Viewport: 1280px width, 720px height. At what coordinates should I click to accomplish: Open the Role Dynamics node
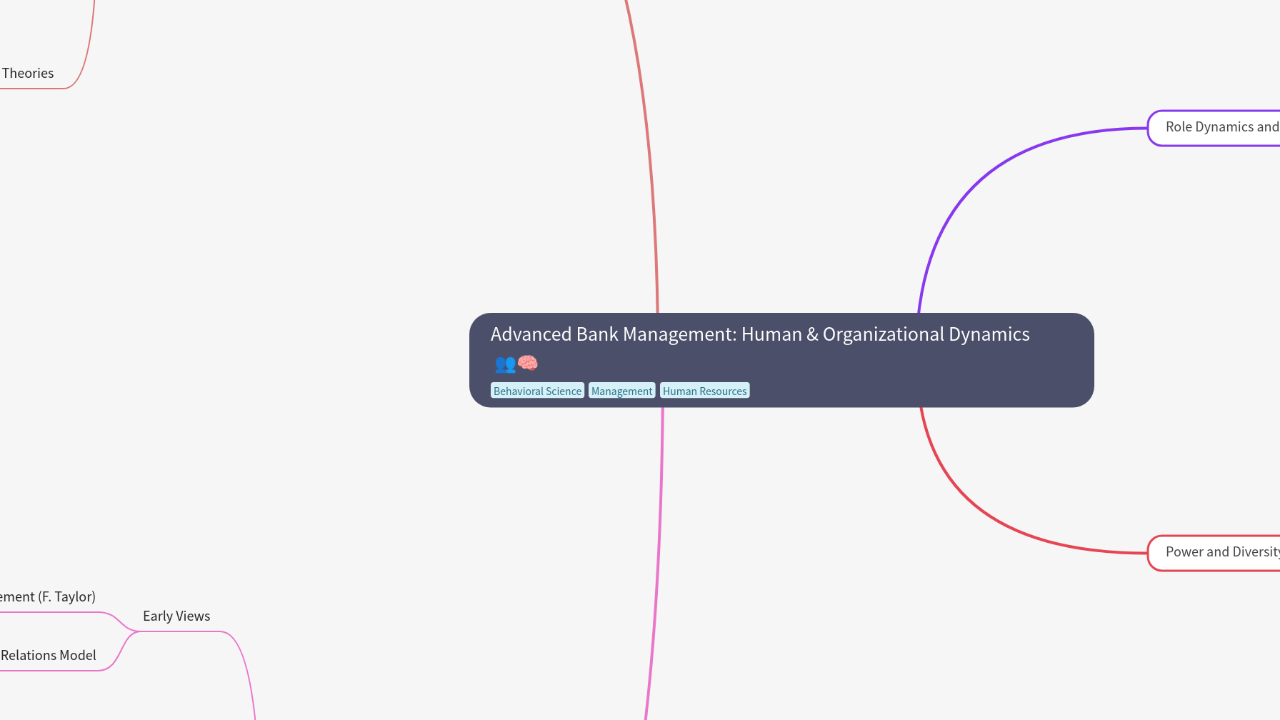point(1220,127)
